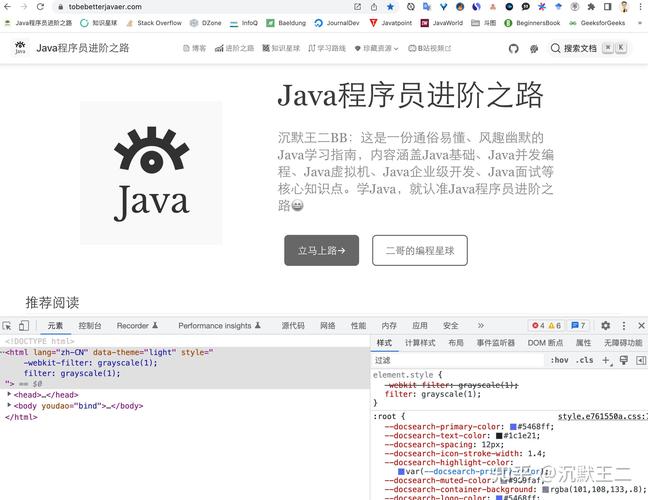Open the Stack Overflow bookmark
This screenshot has width=648, height=500.
[154, 23]
